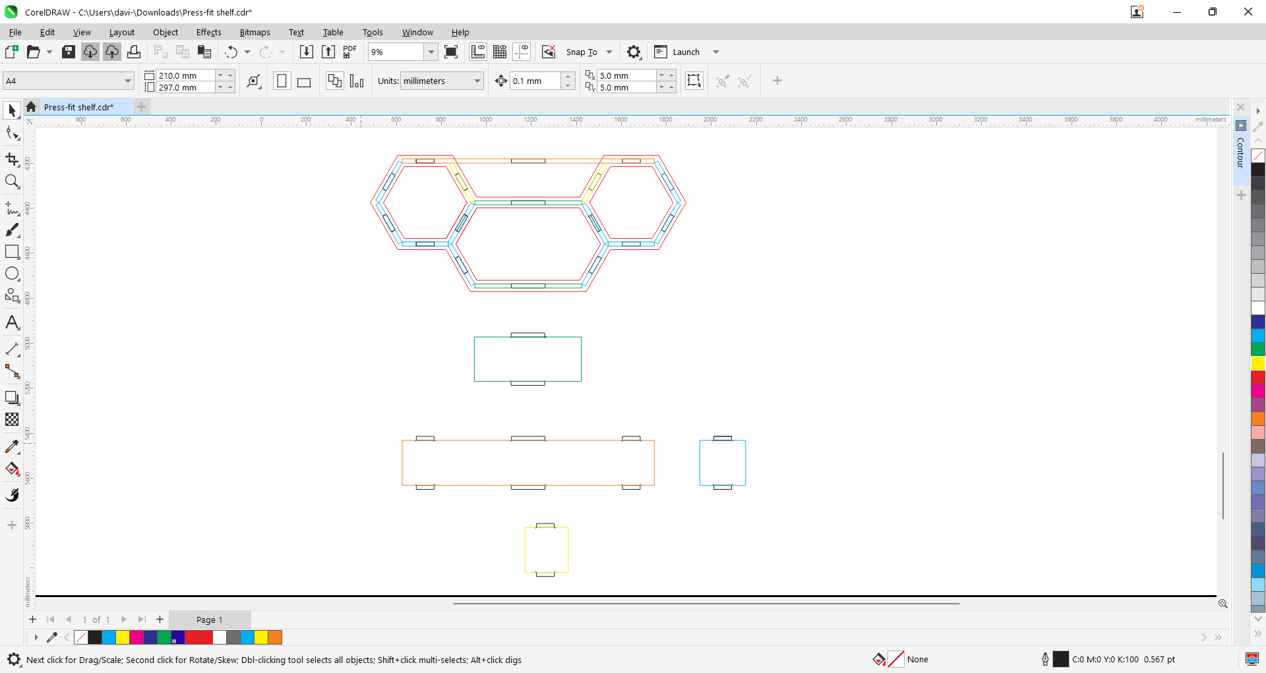
Task: Select the Artistic Media brush tool
Action: (12, 230)
